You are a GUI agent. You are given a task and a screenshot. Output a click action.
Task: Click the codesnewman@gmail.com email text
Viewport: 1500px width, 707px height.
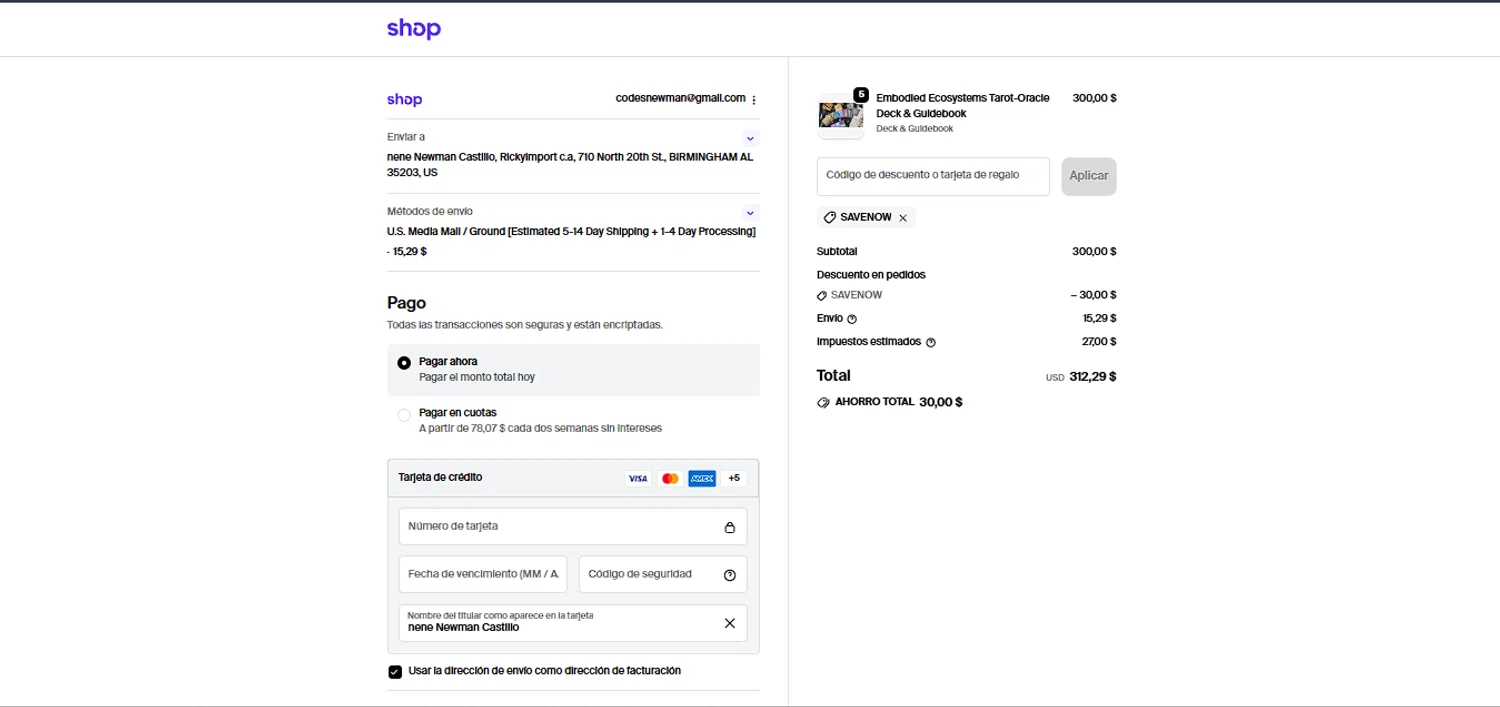[681, 98]
